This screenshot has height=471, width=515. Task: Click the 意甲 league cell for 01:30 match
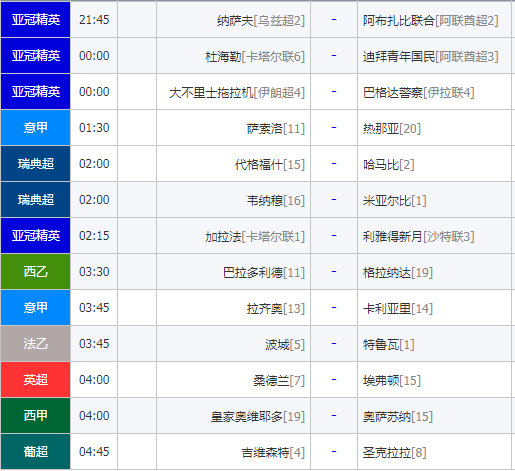(36, 128)
